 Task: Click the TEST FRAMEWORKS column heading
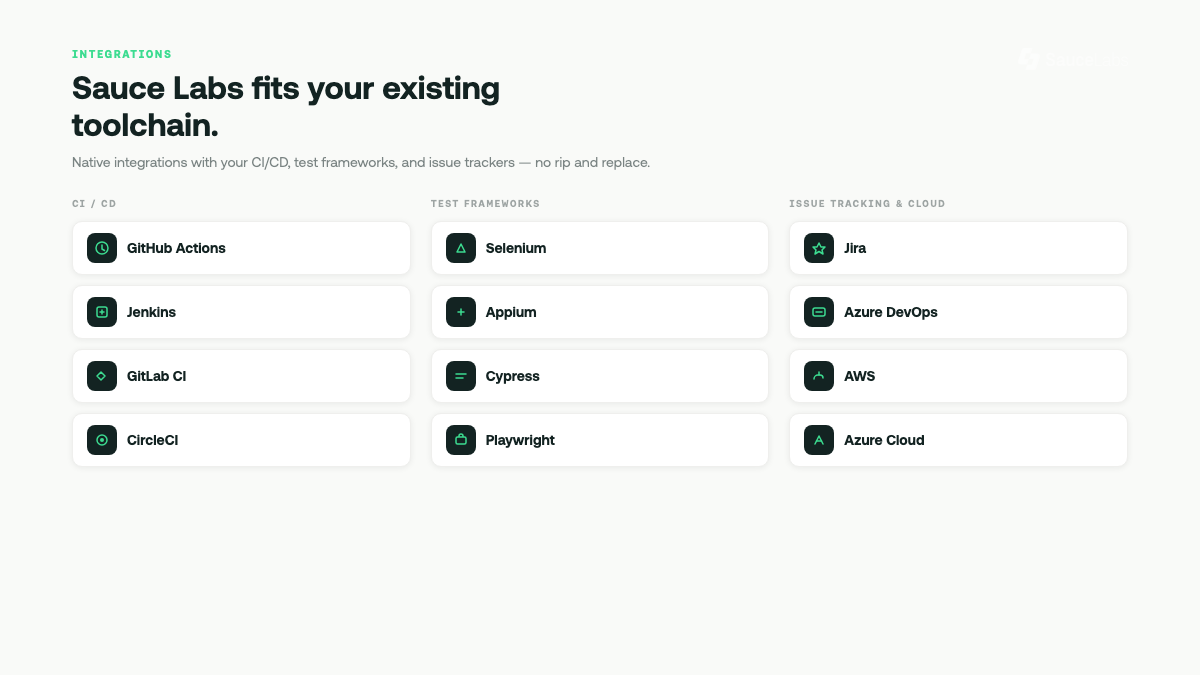485,204
